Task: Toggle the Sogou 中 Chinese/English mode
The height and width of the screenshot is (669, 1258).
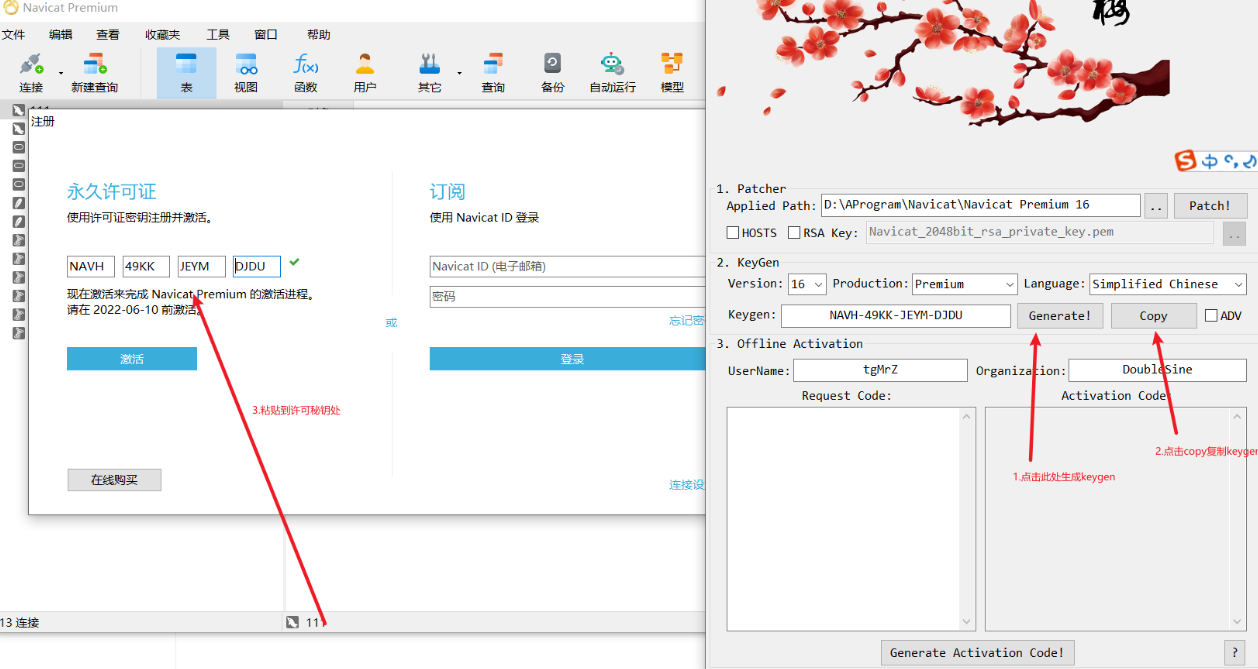Action: [1209, 160]
